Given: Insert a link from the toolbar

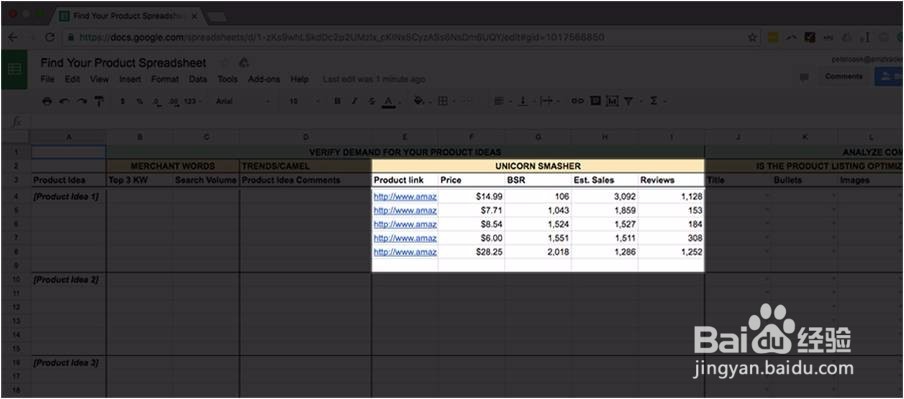Looking at the screenshot, I should pos(577,101).
